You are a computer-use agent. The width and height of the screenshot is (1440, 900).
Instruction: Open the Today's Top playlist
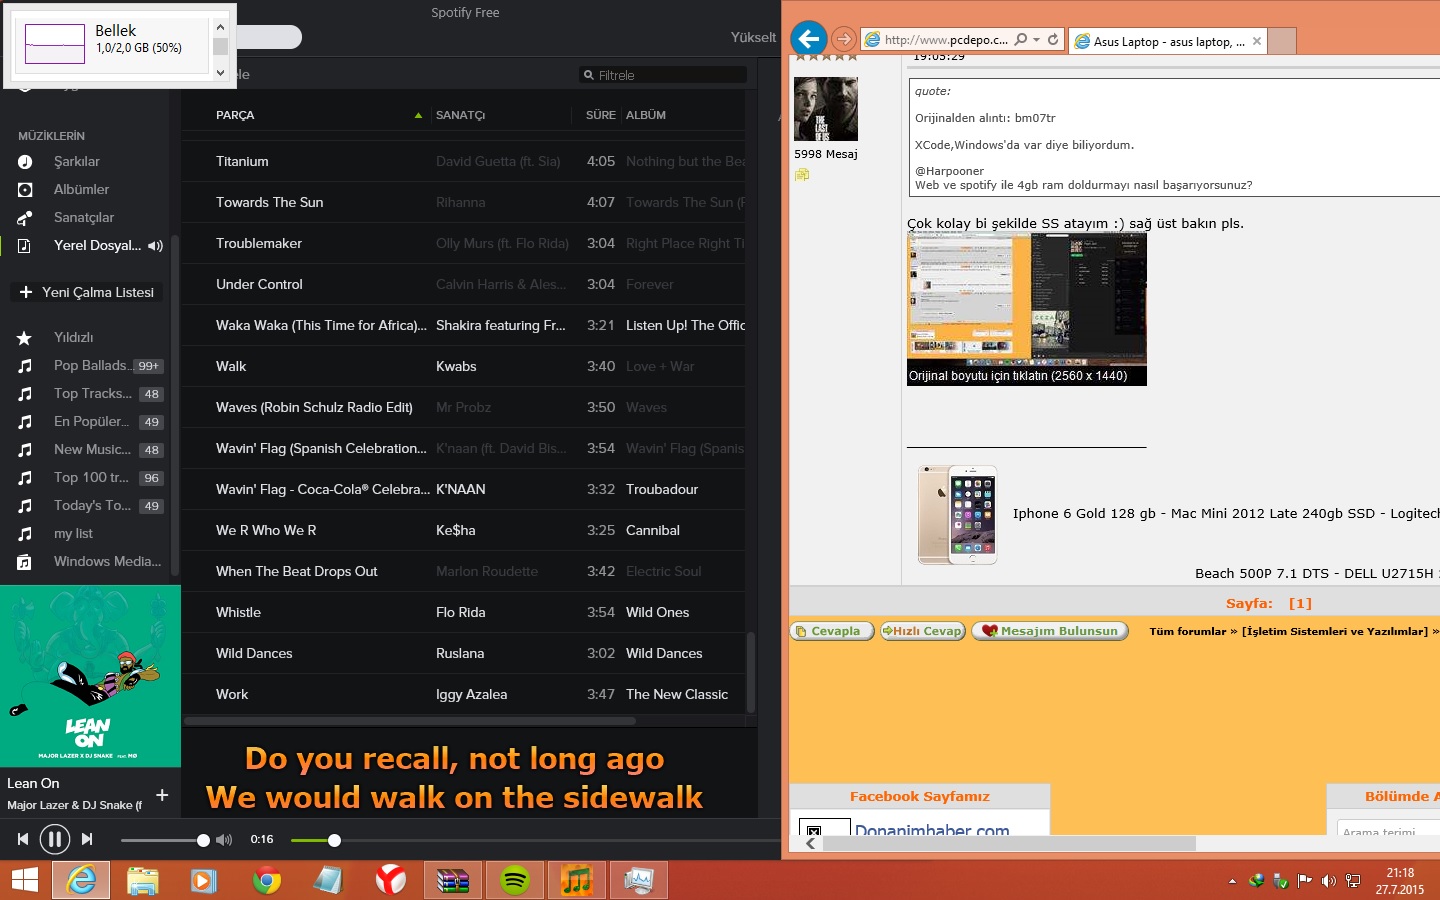click(x=90, y=505)
